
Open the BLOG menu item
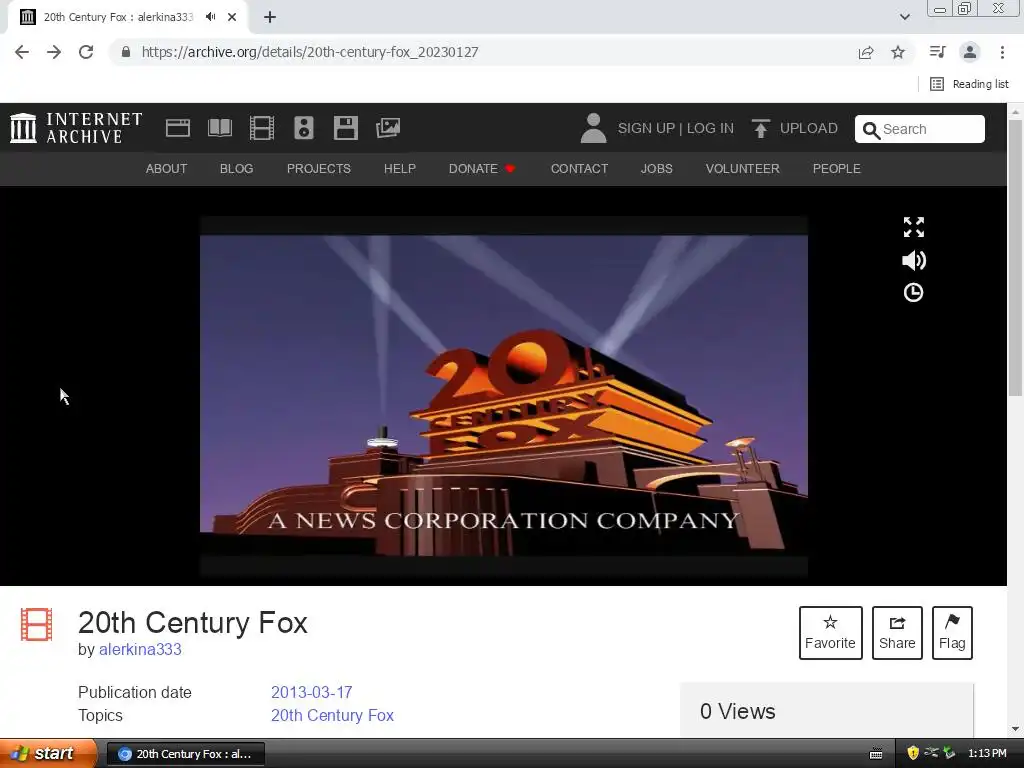click(x=236, y=168)
